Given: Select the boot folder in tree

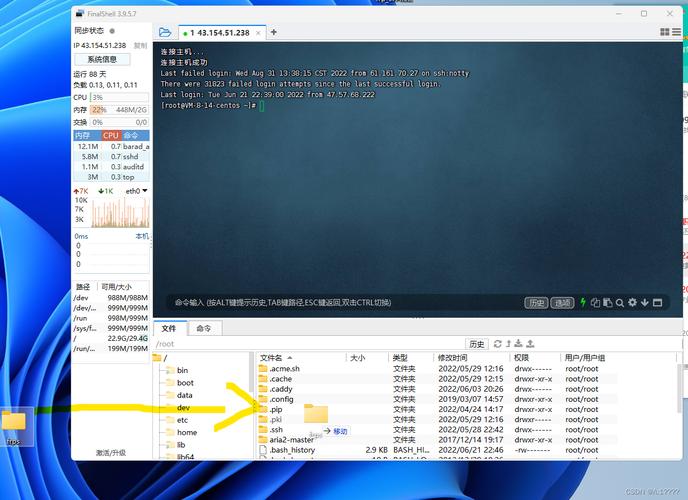Looking at the screenshot, I should [180, 382].
